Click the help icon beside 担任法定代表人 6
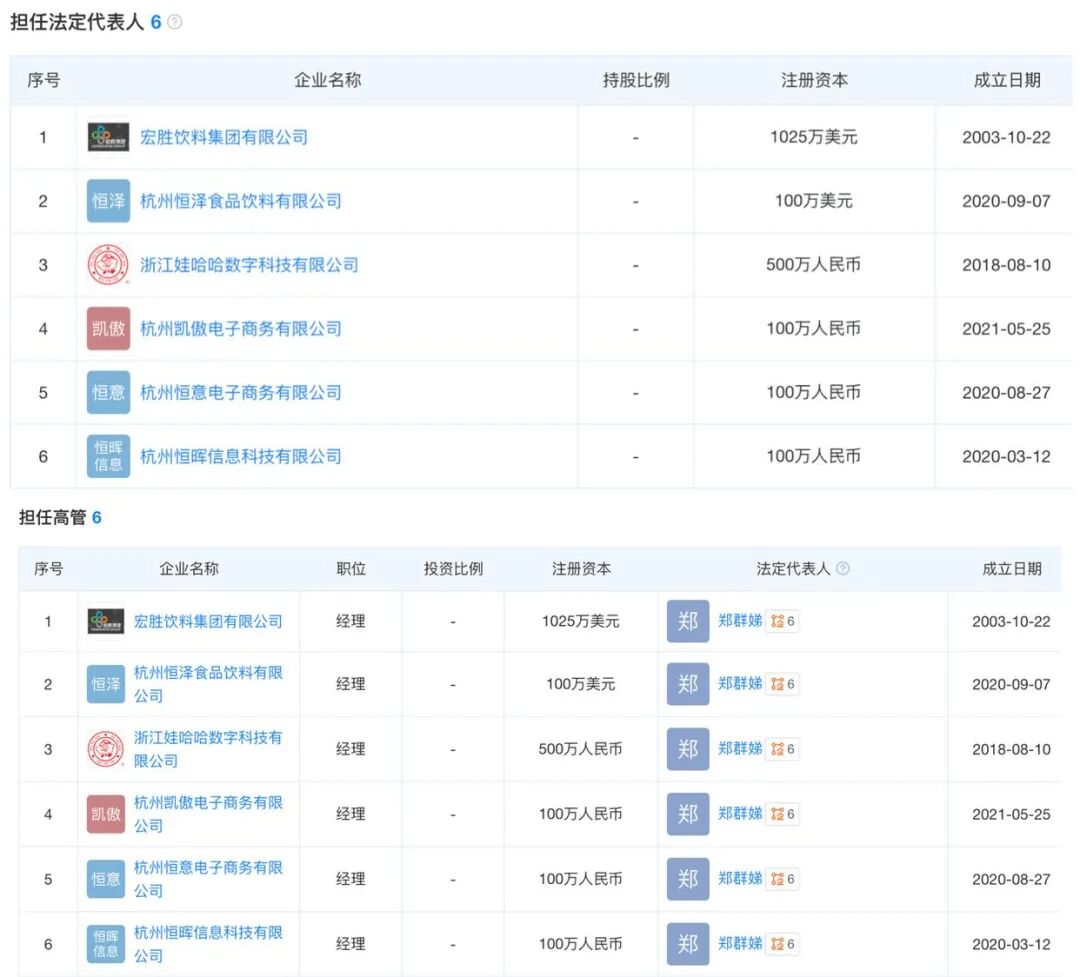Image resolution: width=1080 pixels, height=977 pixels. click(175, 22)
